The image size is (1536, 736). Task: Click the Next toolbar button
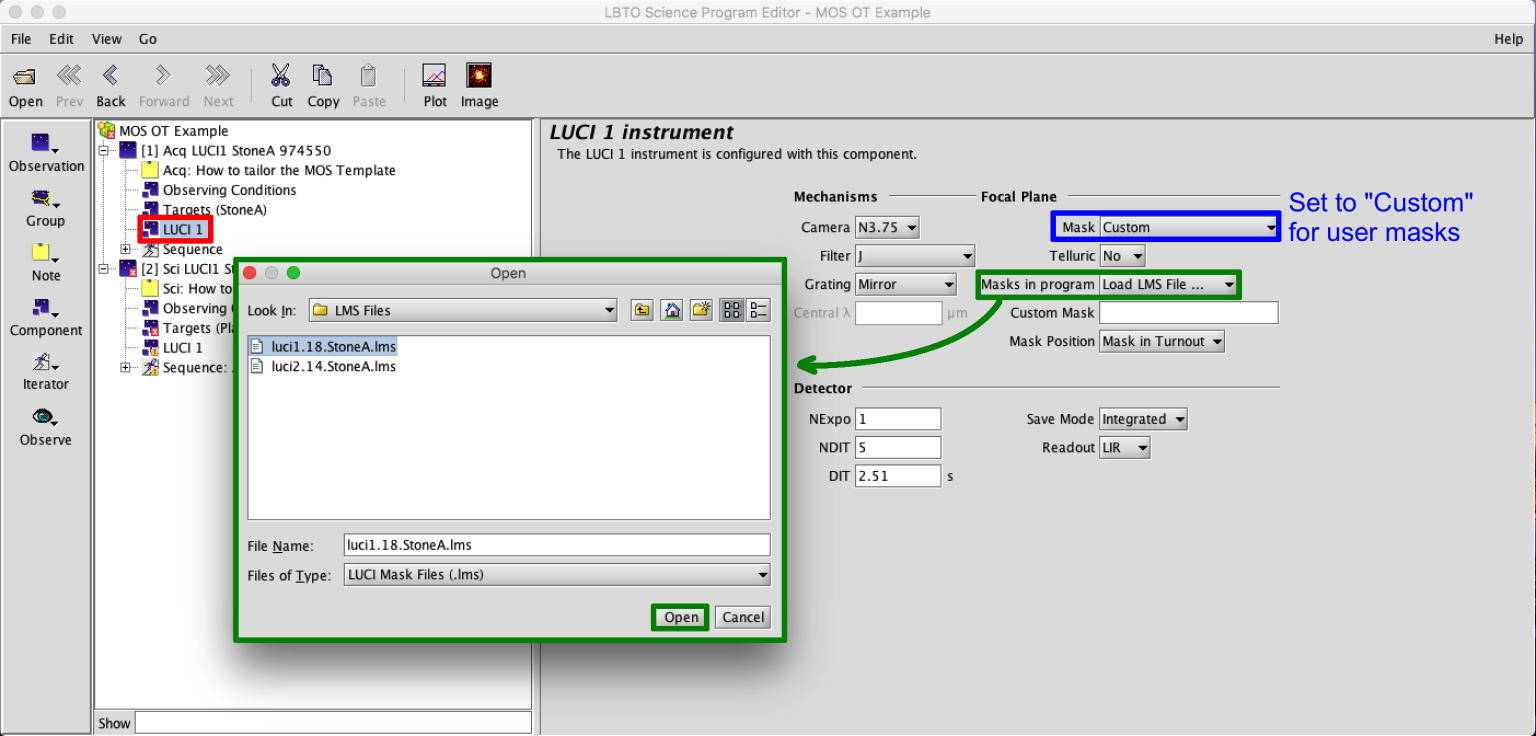217,76
